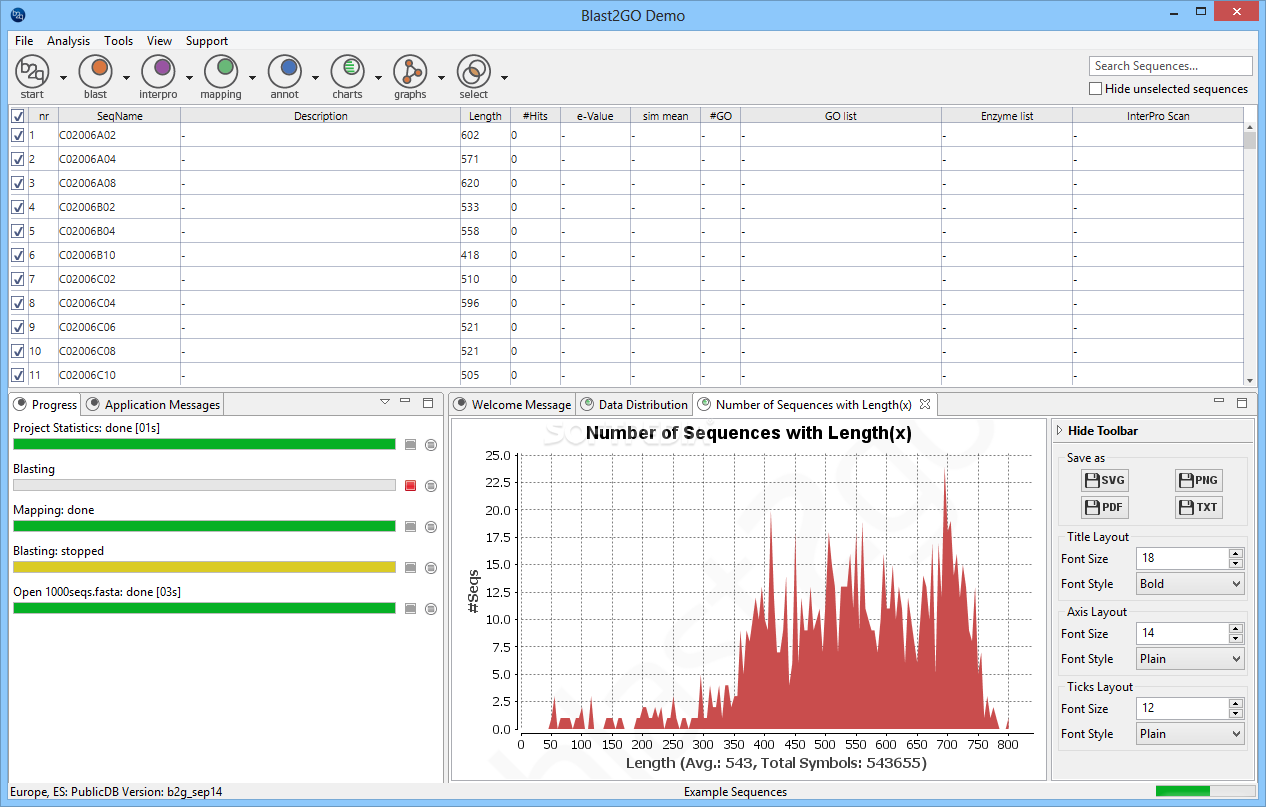Click stop square for Mapping done job
Viewport: 1266px width, 807px height.
[x=410, y=527]
